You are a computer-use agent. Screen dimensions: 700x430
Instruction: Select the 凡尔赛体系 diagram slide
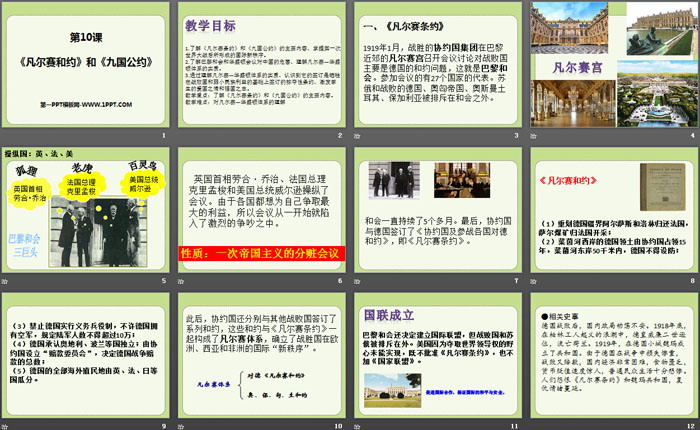tap(262, 355)
